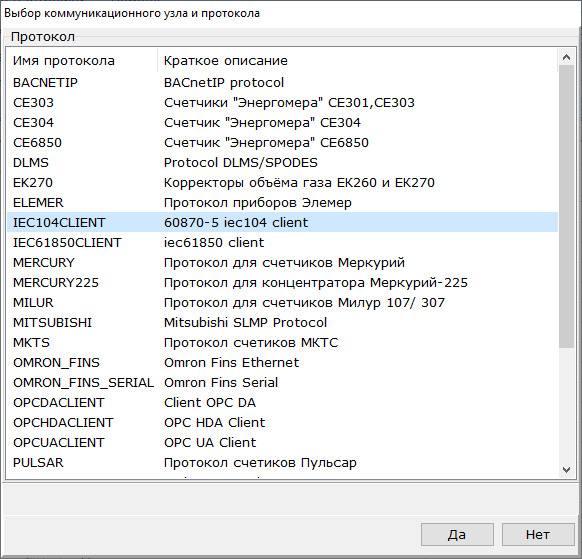The height and width of the screenshot is (559, 582).
Task: Click 'Корректоры объёма газа EK260 и EK270' description
Action: 299,183
